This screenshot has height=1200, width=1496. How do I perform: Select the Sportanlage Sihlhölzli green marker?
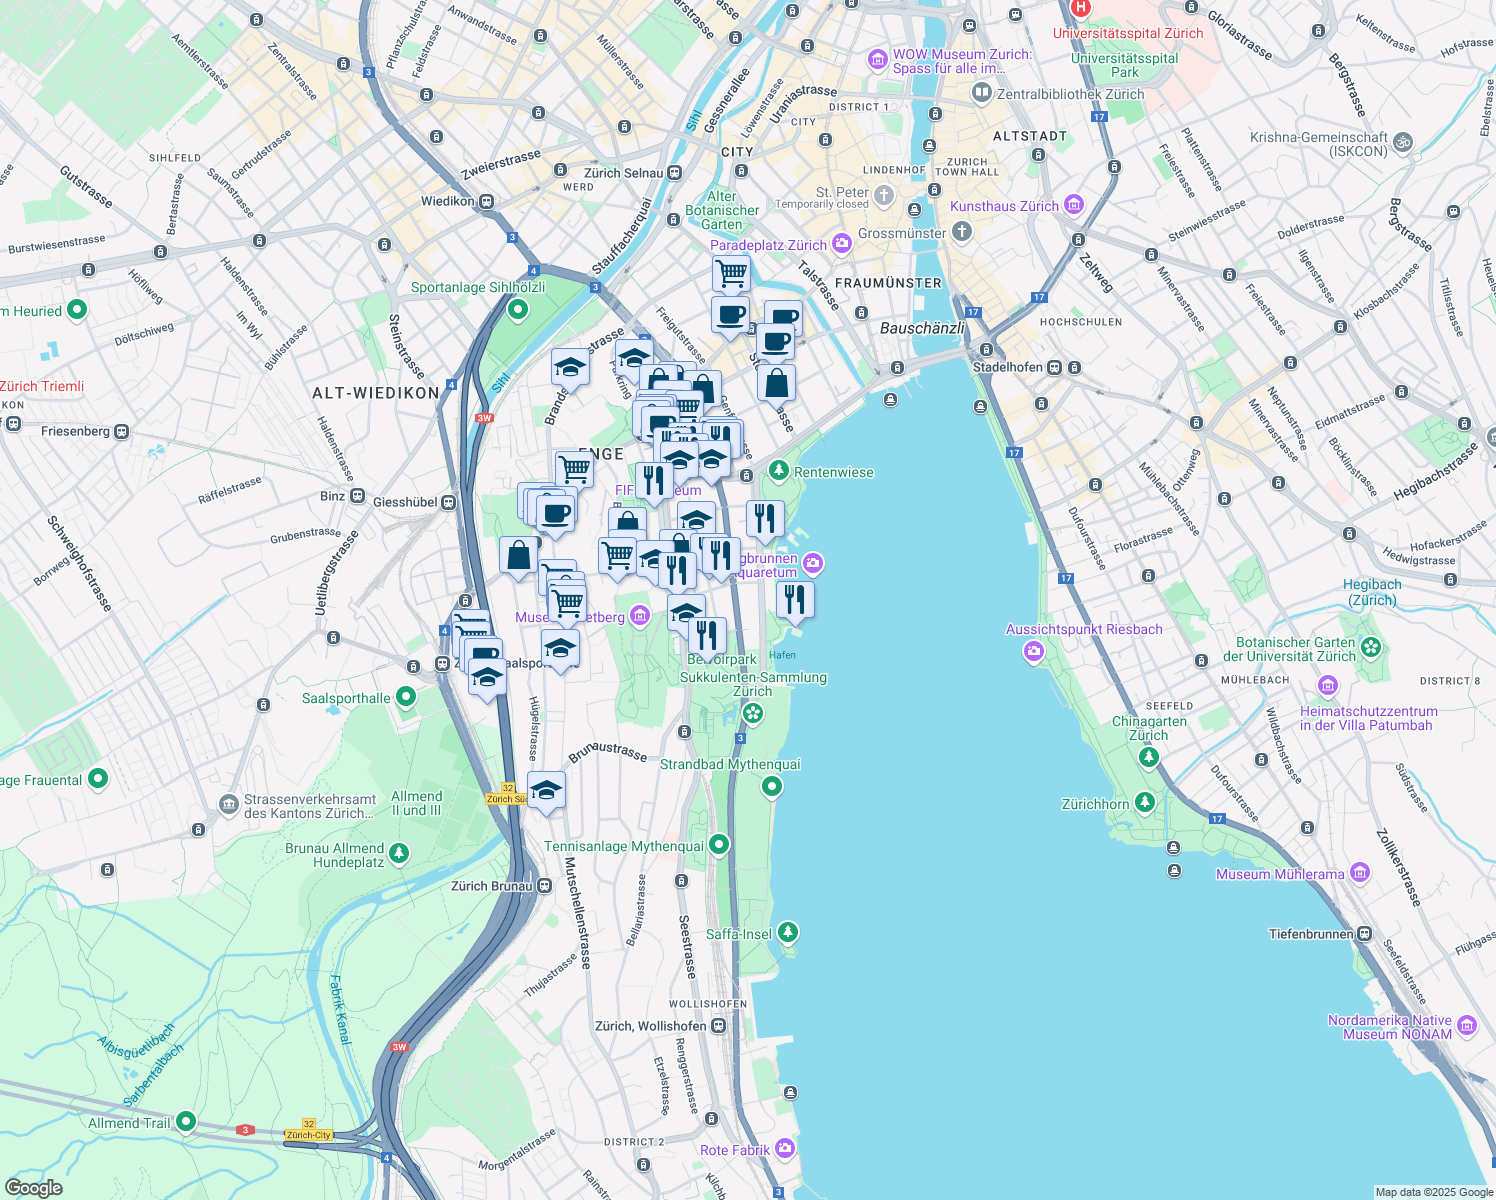517,310
